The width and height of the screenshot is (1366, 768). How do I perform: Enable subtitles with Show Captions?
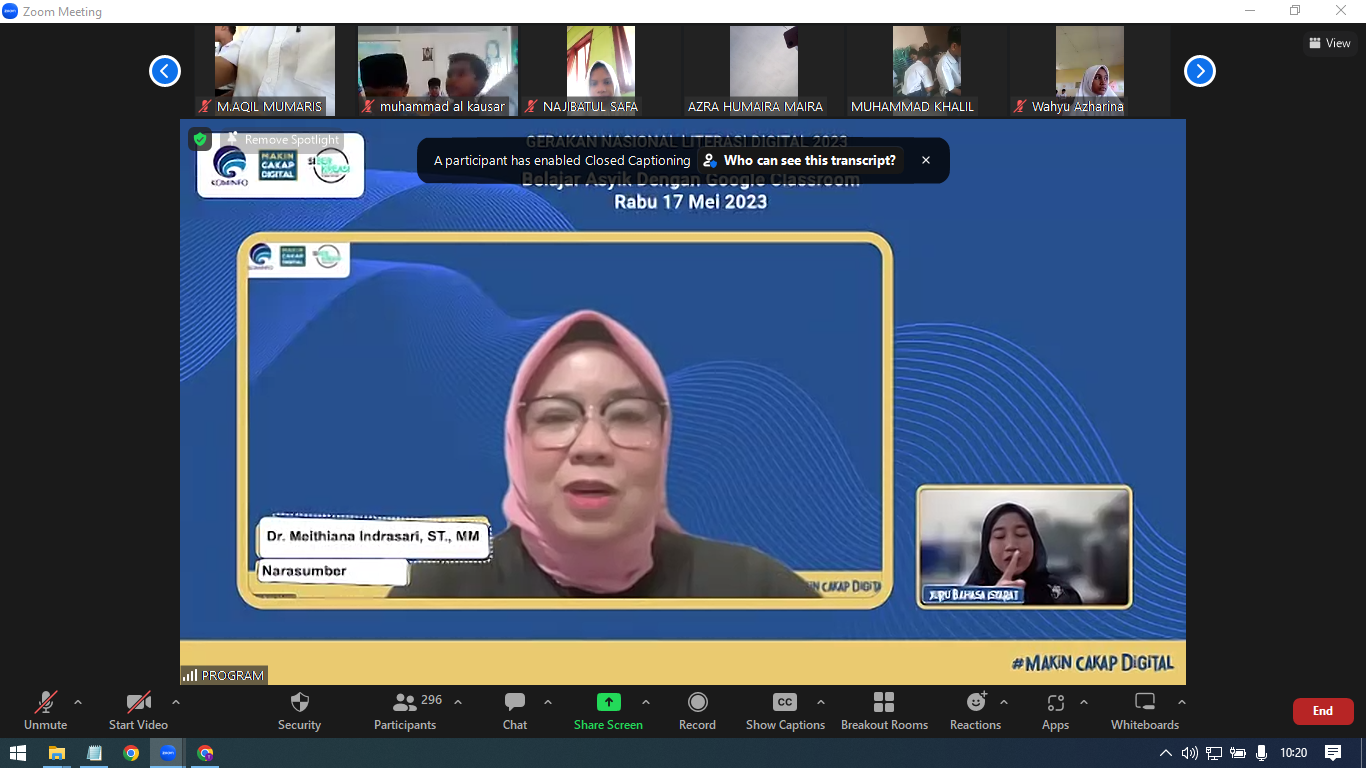point(785,710)
